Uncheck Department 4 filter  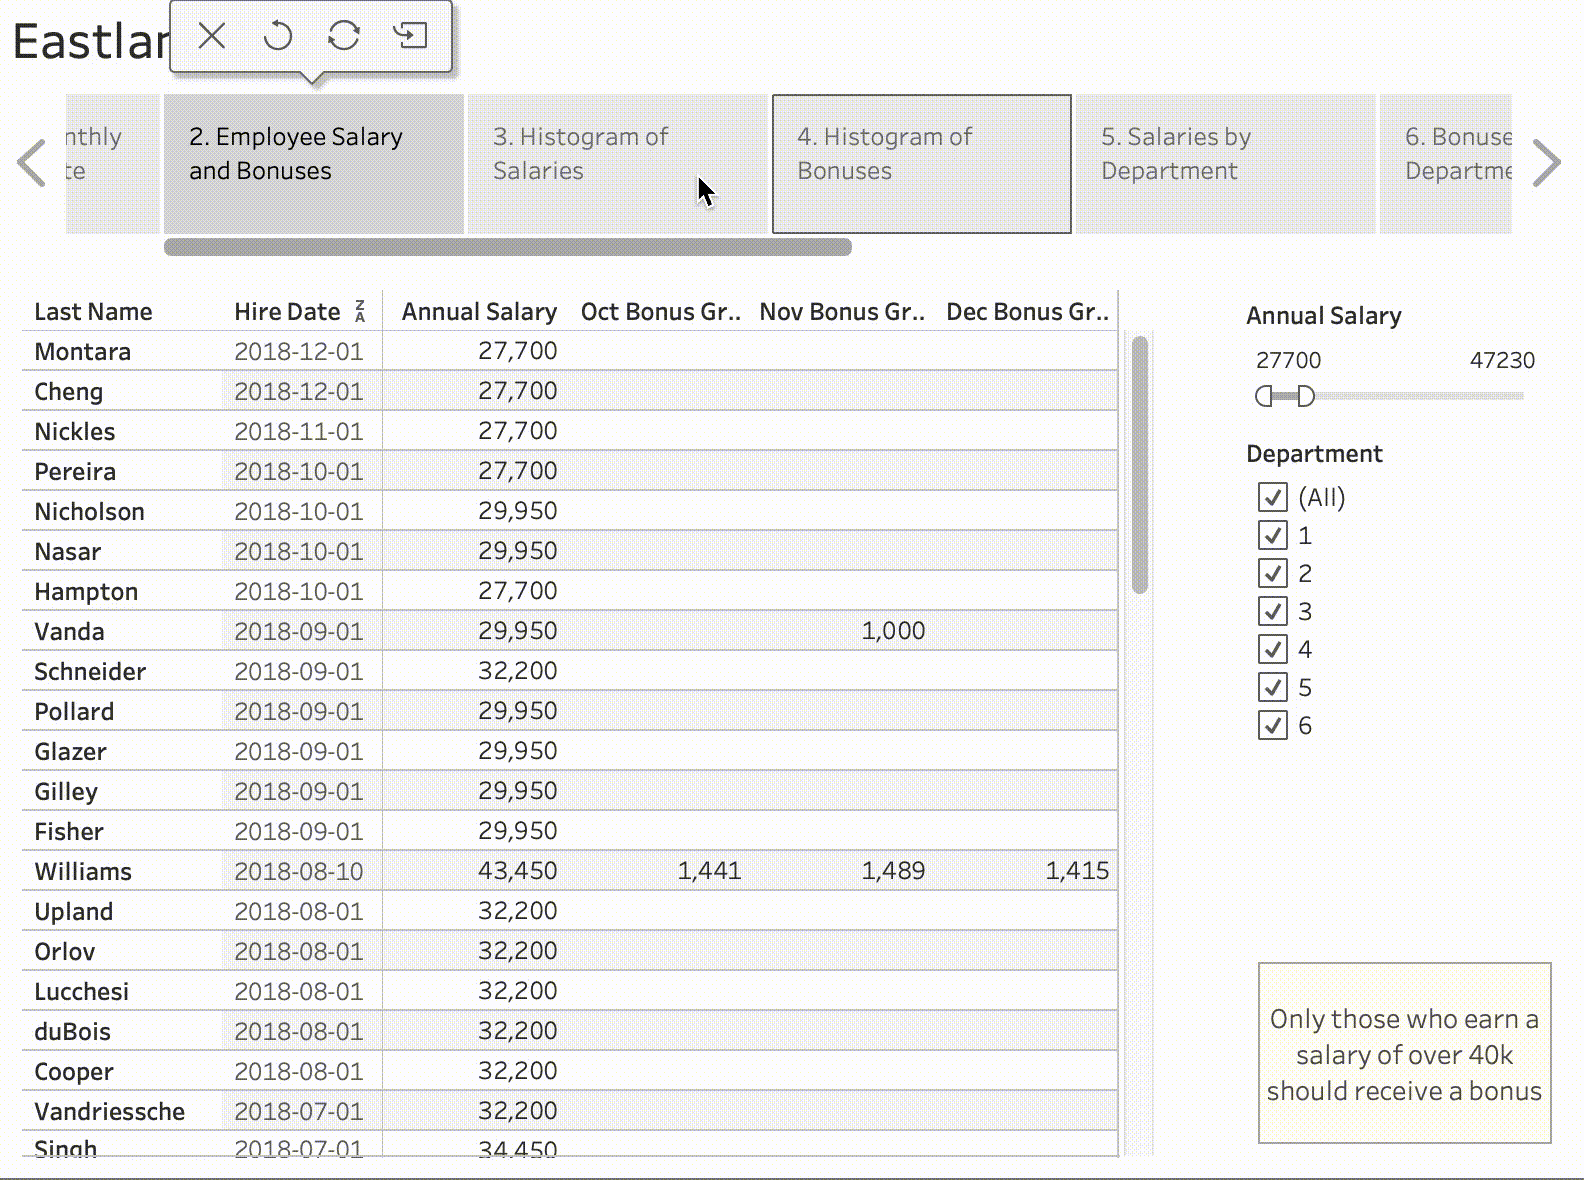pyautogui.click(x=1273, y=649)
